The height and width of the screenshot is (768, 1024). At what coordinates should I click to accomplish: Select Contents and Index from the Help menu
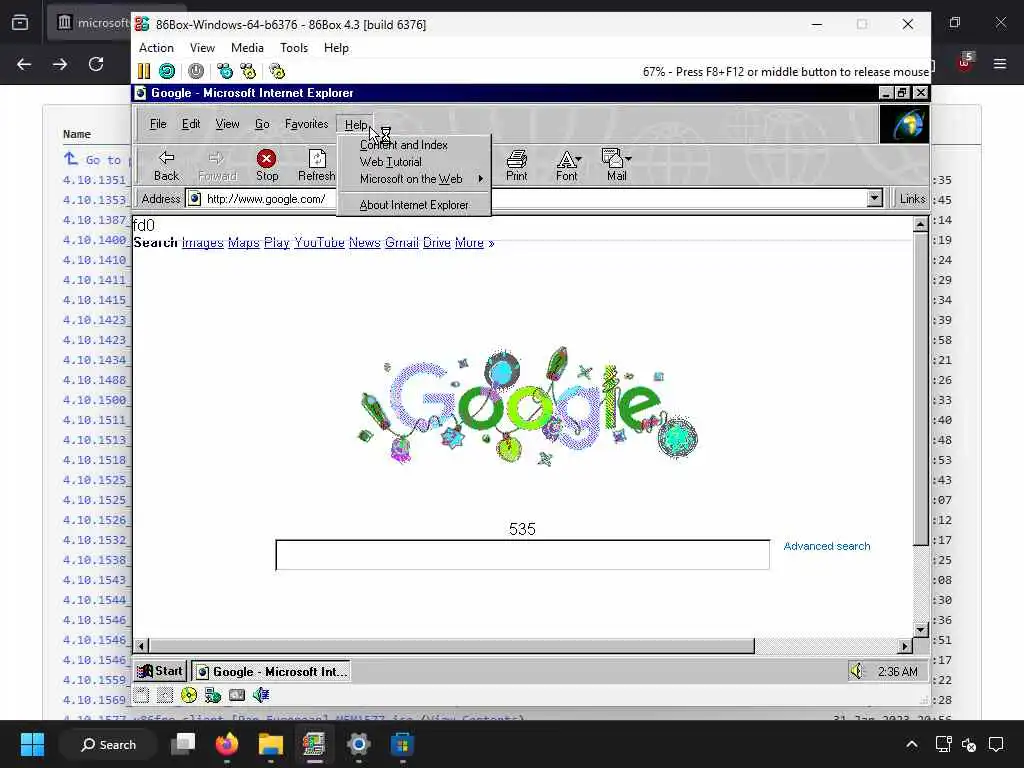coord(414,145)
